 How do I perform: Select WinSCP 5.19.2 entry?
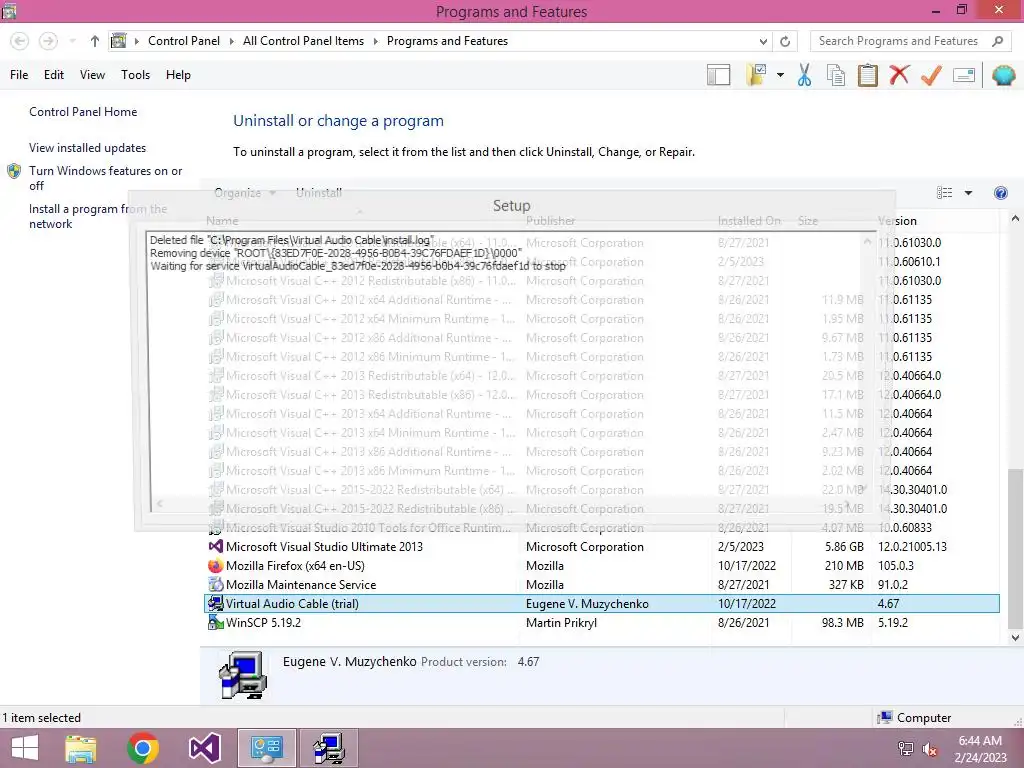click(x=602, y=622)
